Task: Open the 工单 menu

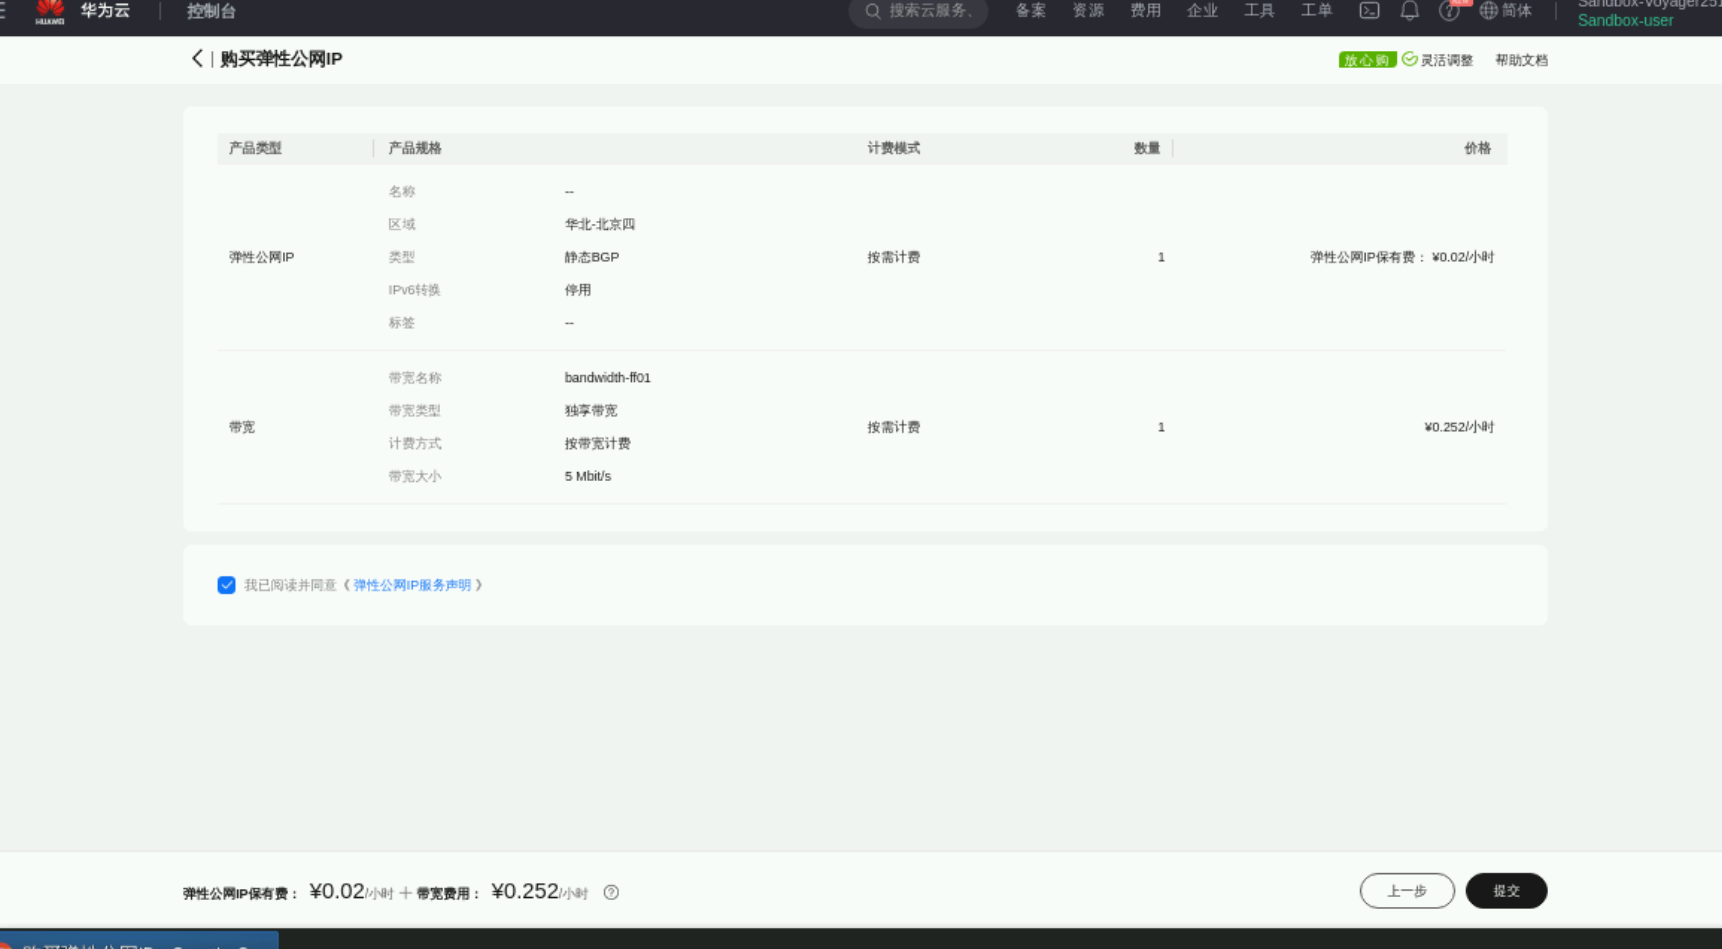Action: click(x=1316, y=11)
